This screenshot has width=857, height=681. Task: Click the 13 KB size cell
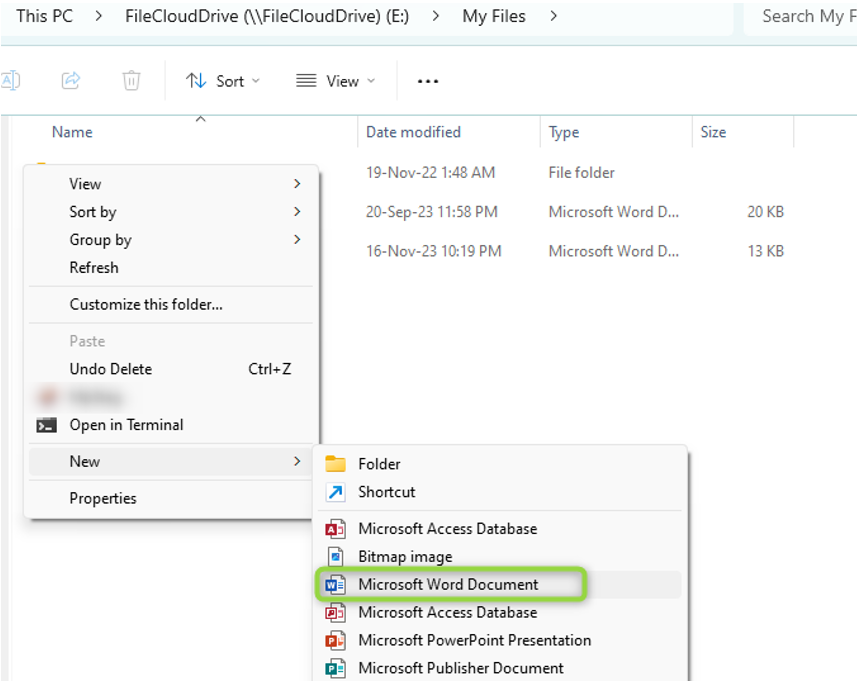point(765,251)
